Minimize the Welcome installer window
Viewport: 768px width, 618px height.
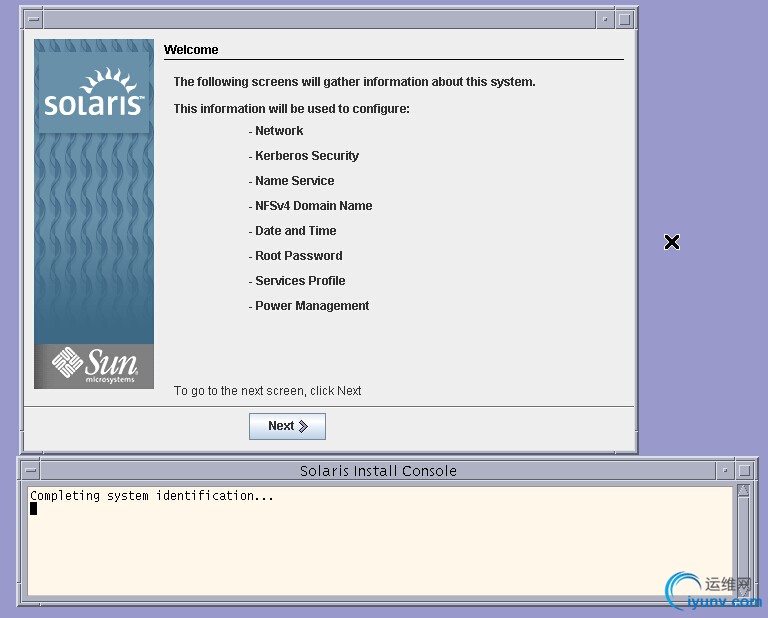[605, 20]
